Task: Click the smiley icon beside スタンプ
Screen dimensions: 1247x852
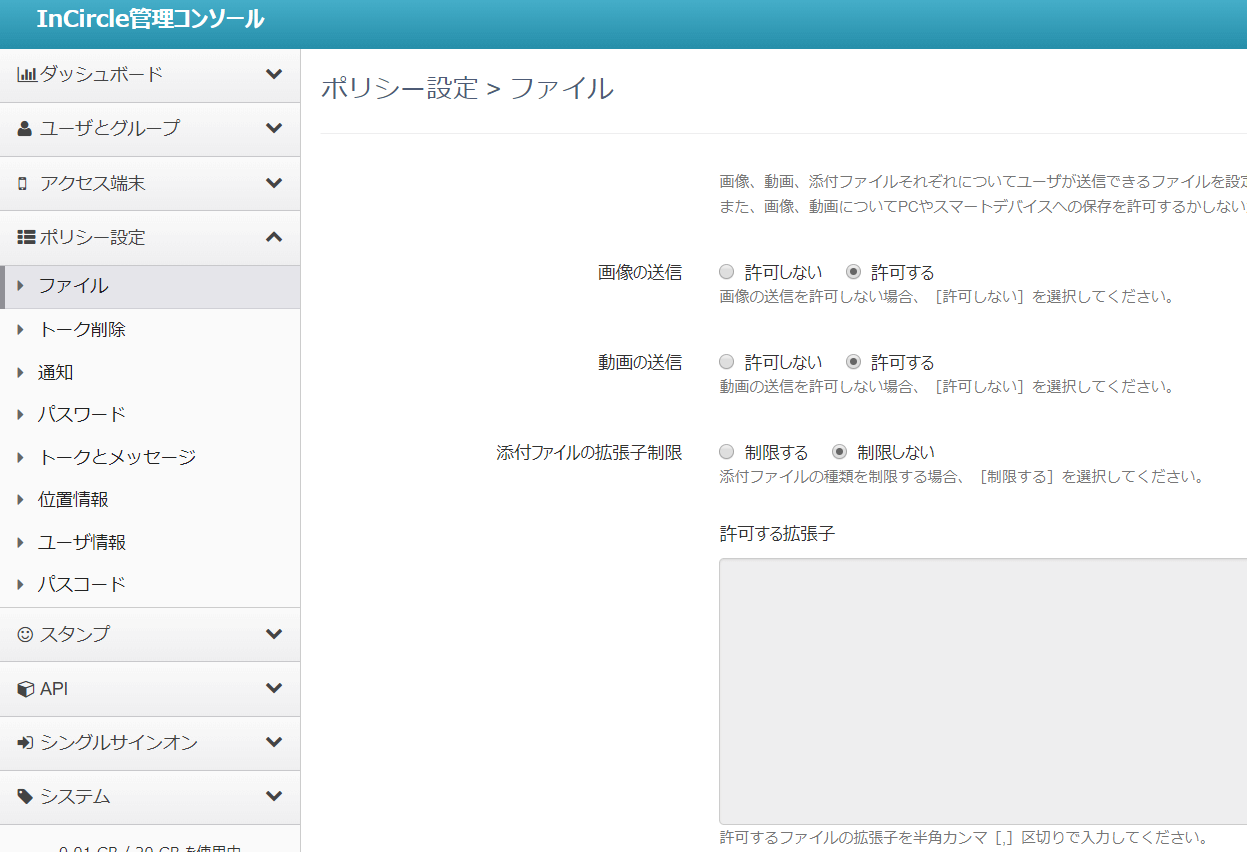Action: 25,634
